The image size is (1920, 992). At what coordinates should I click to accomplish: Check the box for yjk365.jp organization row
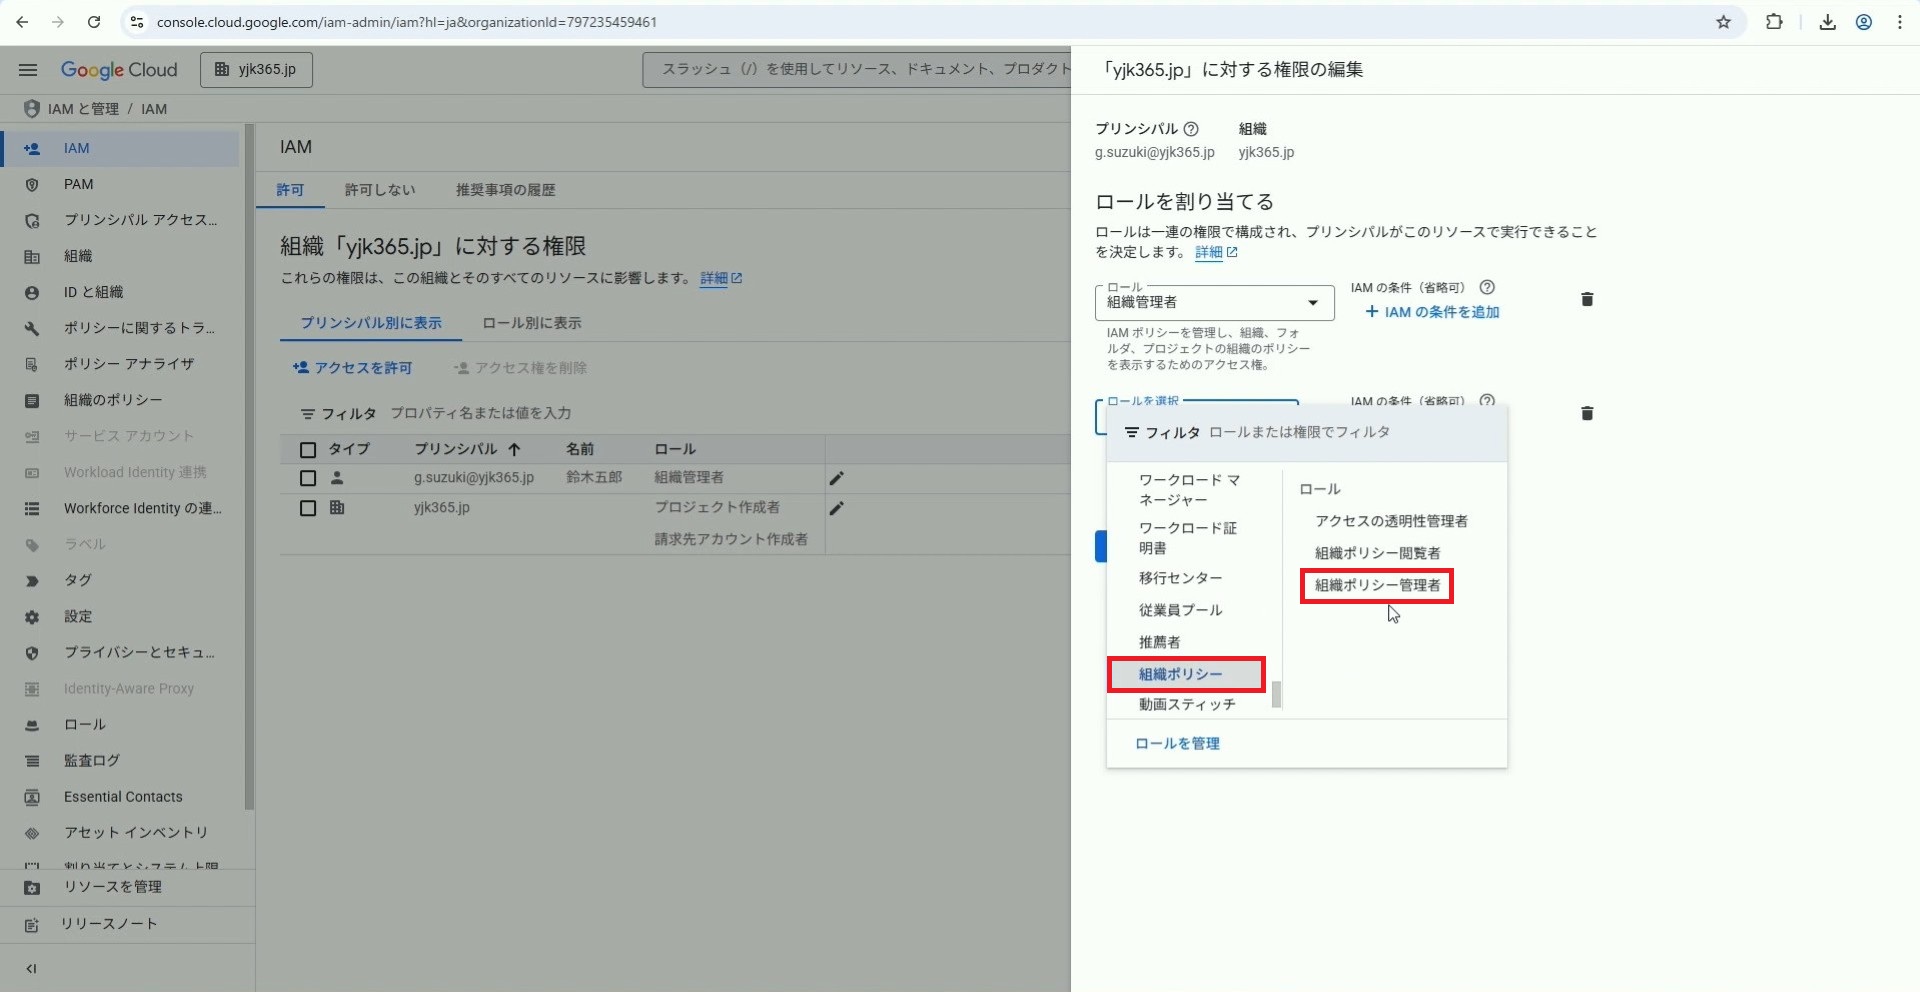pos(308,508)
